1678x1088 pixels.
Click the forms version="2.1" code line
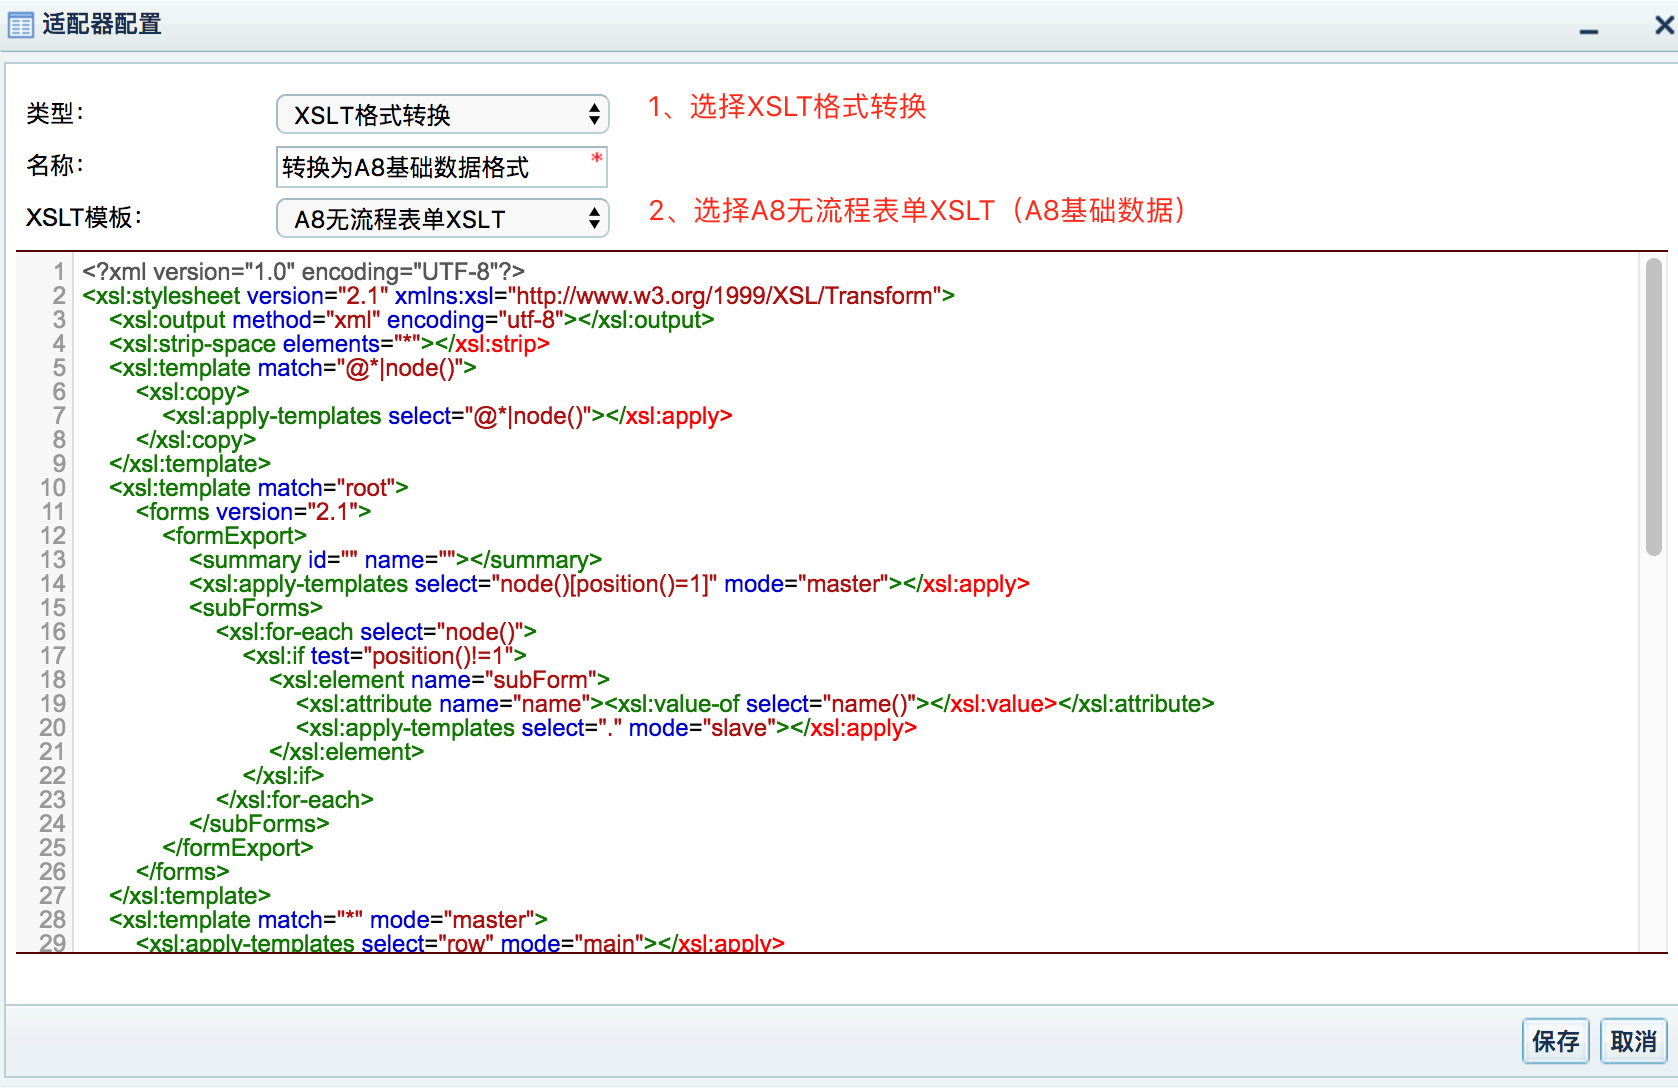[253, 512]
